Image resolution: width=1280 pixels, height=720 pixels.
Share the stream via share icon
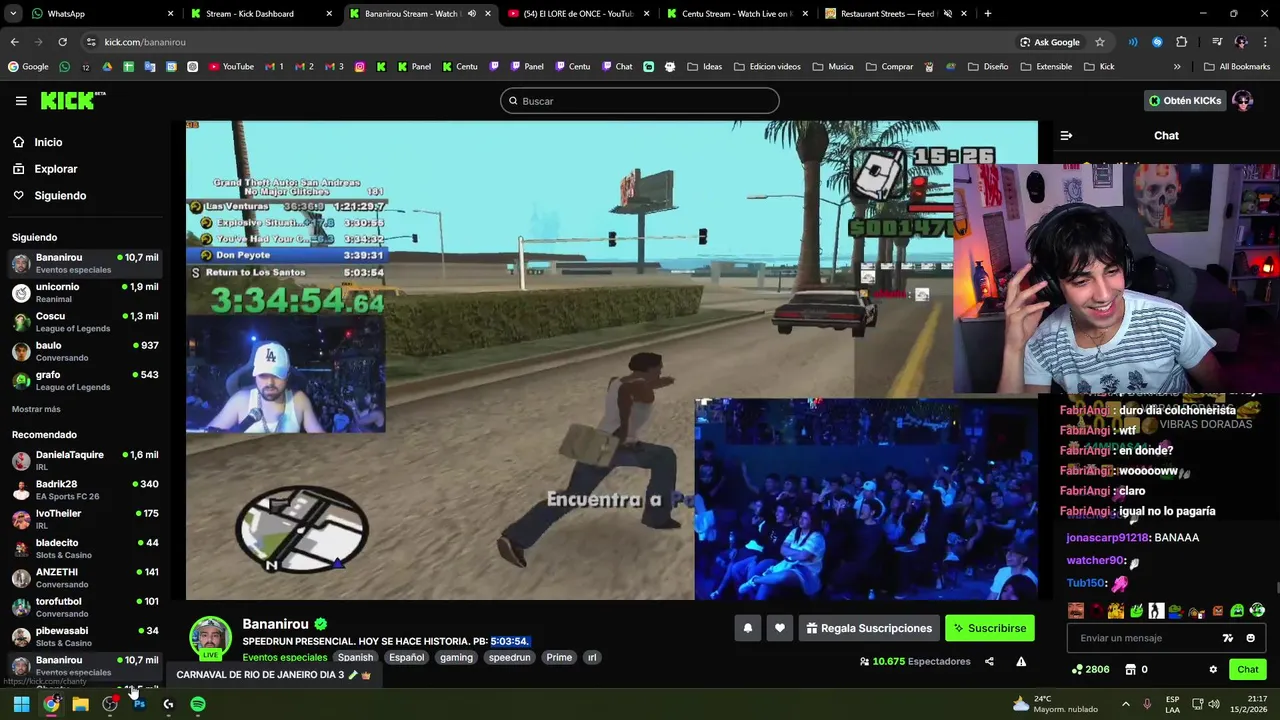989,661
